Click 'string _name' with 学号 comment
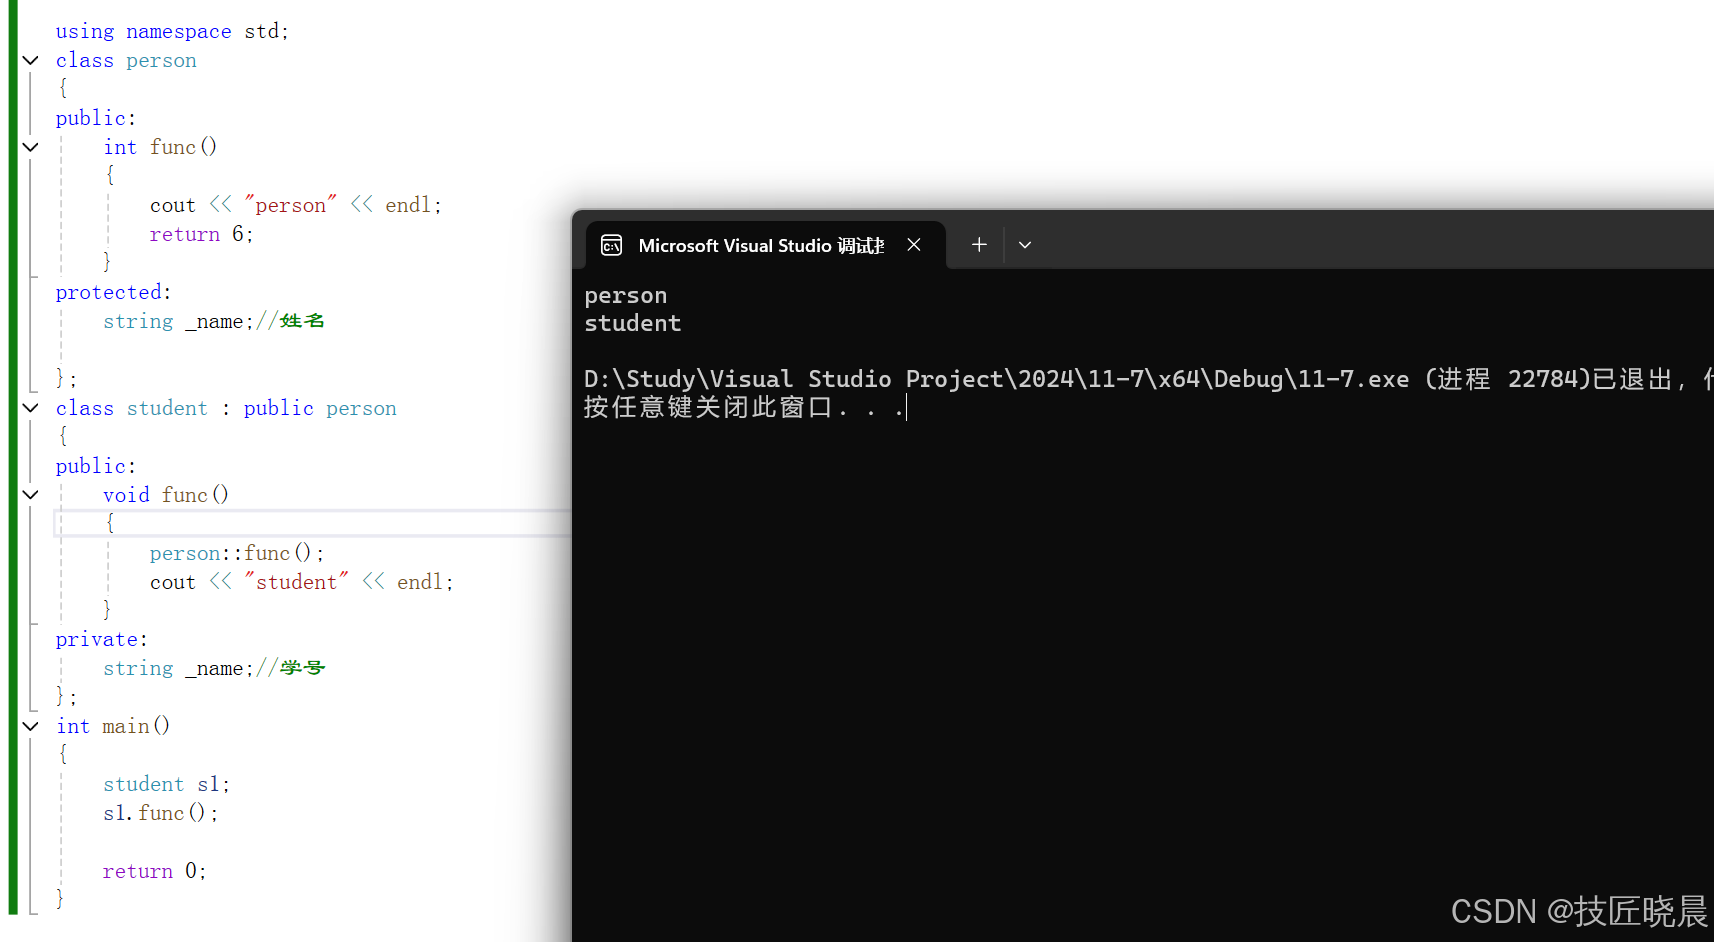Image resolution: width=1714 pixels, height=942 pixels. tap(213, 668)
